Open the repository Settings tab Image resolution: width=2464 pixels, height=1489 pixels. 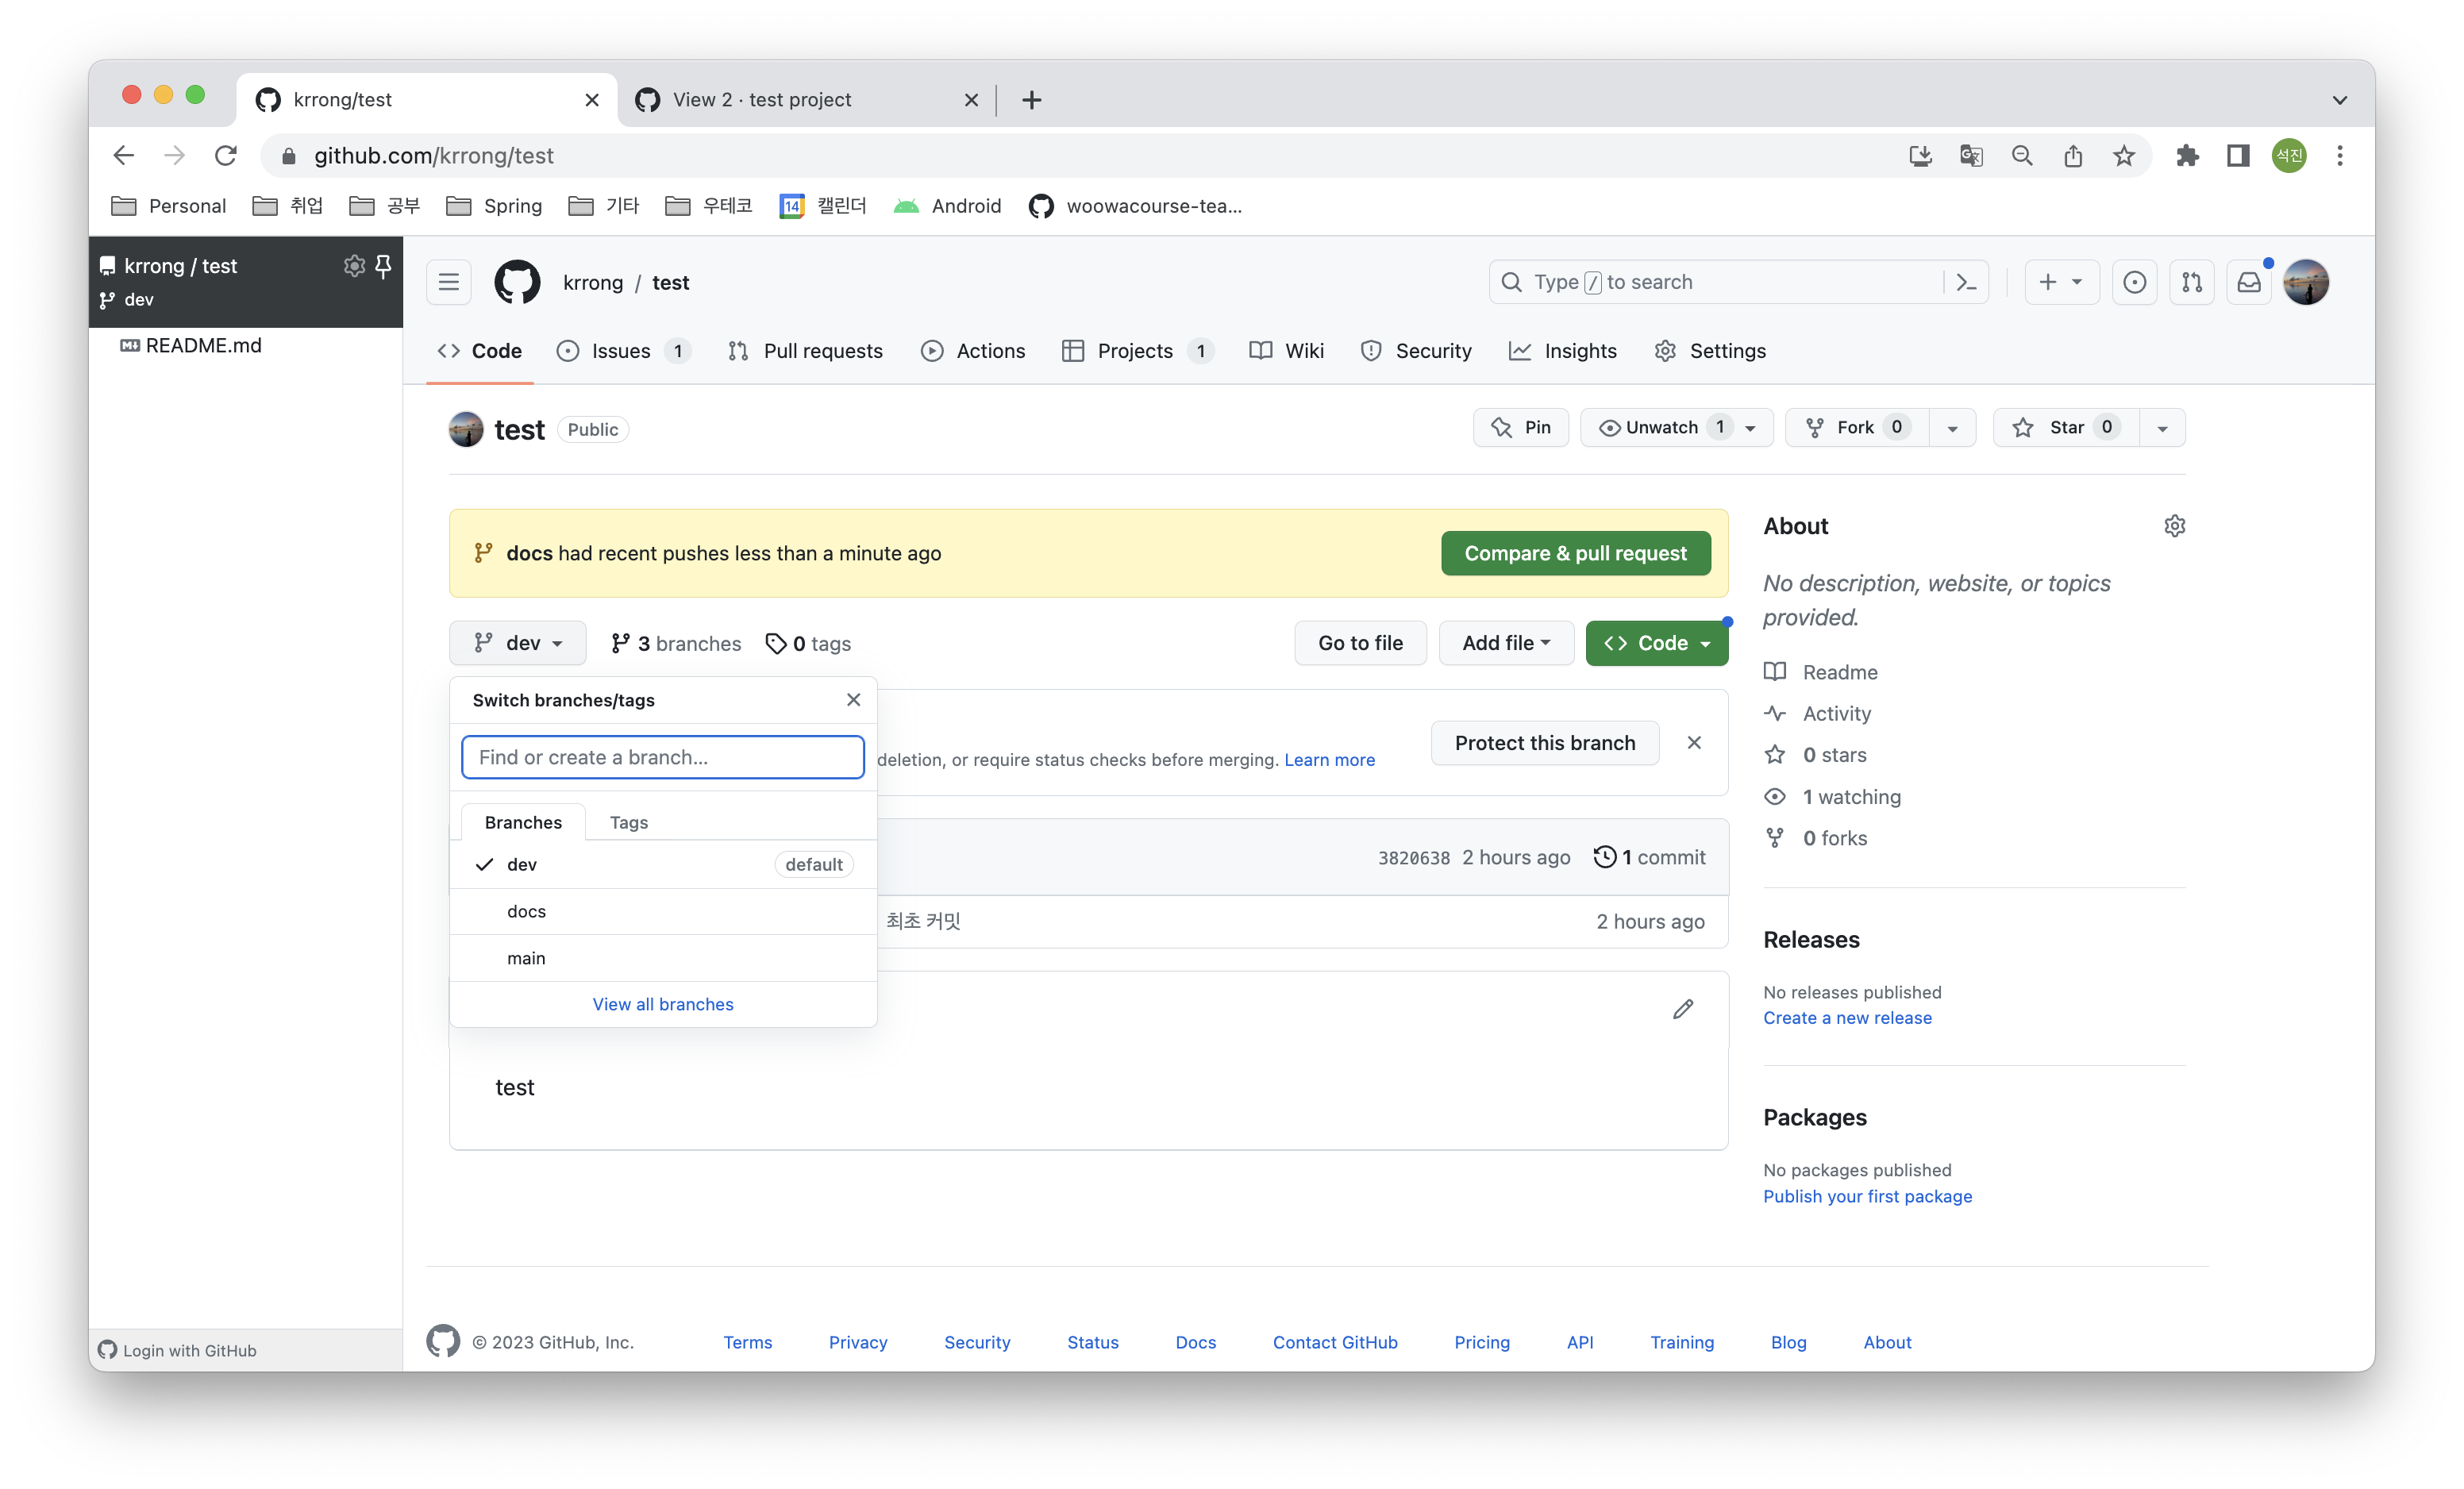tap(1710, 351)
